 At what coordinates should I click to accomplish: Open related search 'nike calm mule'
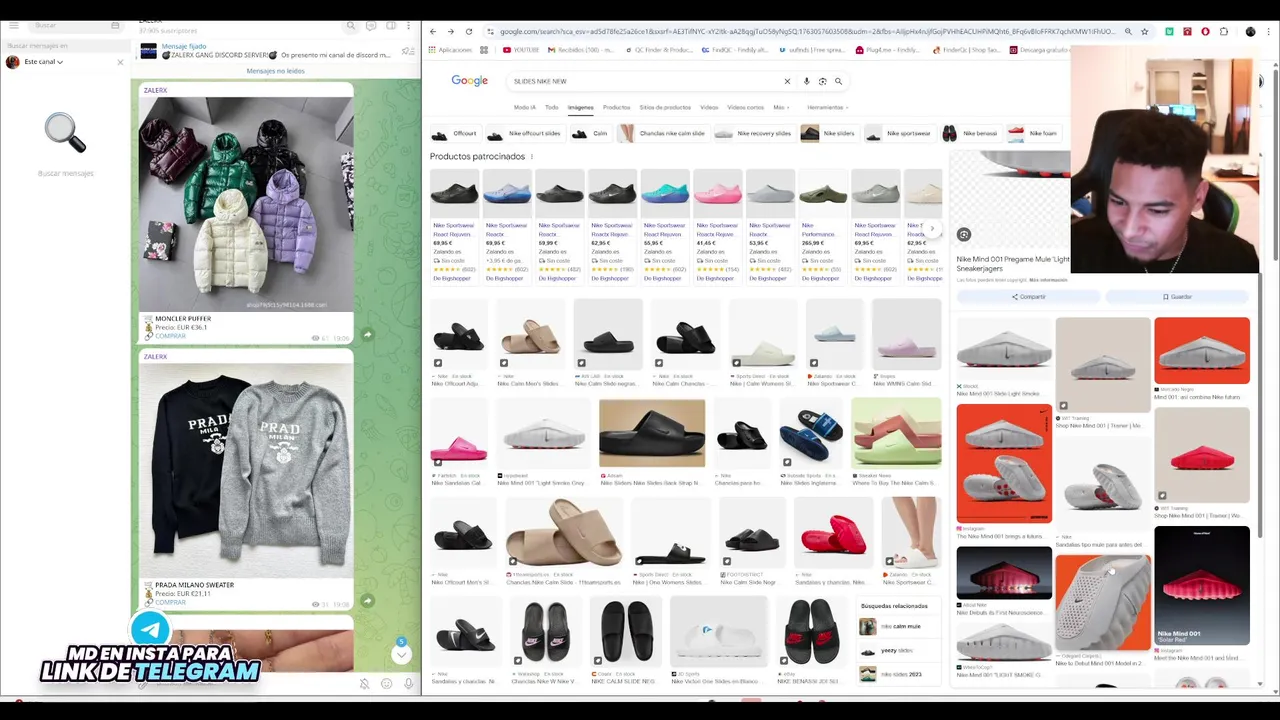[x=900, y=627]
